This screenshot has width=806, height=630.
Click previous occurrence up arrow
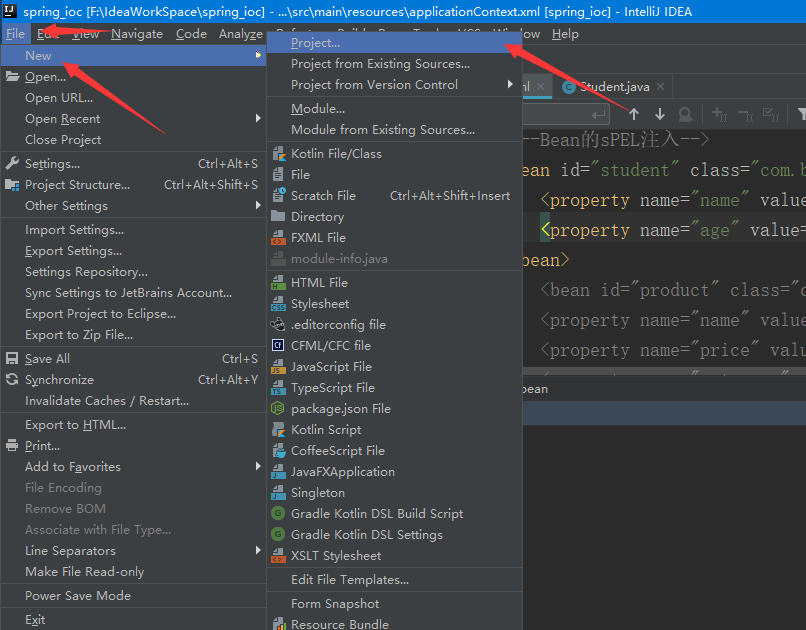click(634, 114)
